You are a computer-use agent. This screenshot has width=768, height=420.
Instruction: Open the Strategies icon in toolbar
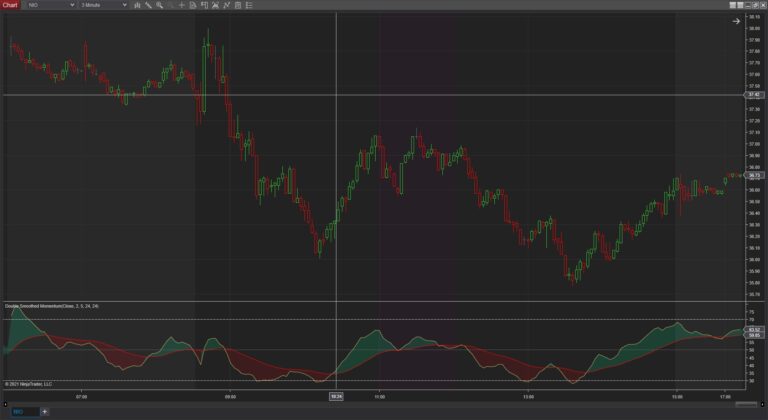[x=226, y=5]
